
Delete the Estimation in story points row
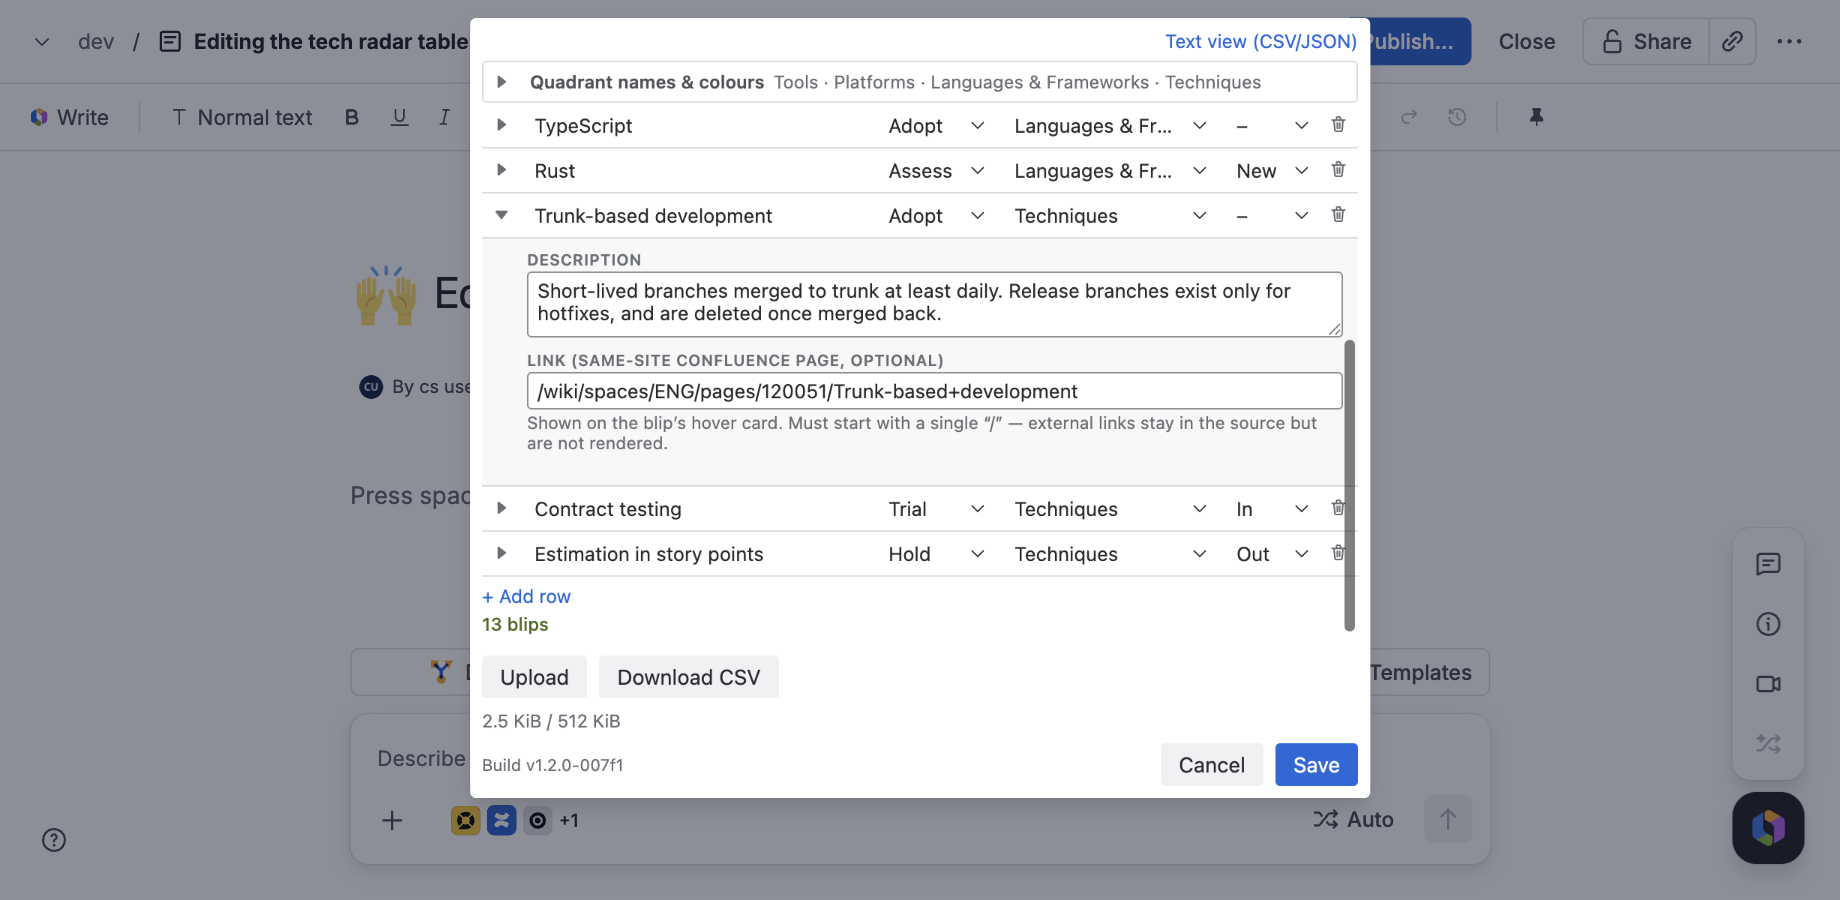point(1338,553)
